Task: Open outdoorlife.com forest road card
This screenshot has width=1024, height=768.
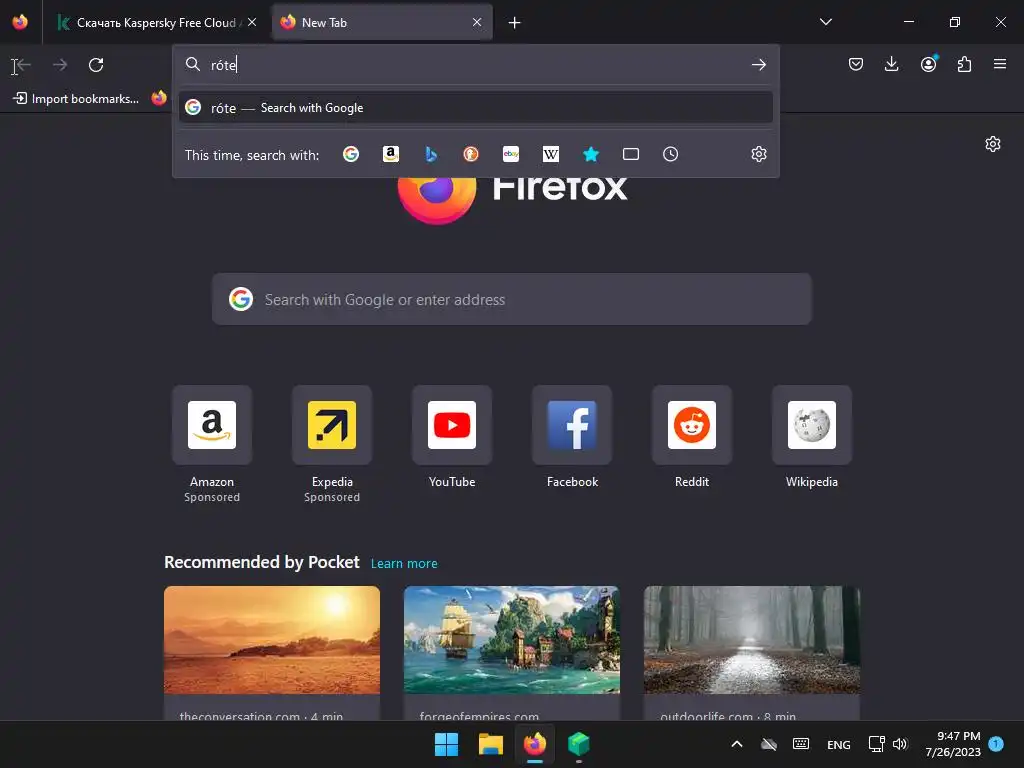Action: click(x=752, y=653)
